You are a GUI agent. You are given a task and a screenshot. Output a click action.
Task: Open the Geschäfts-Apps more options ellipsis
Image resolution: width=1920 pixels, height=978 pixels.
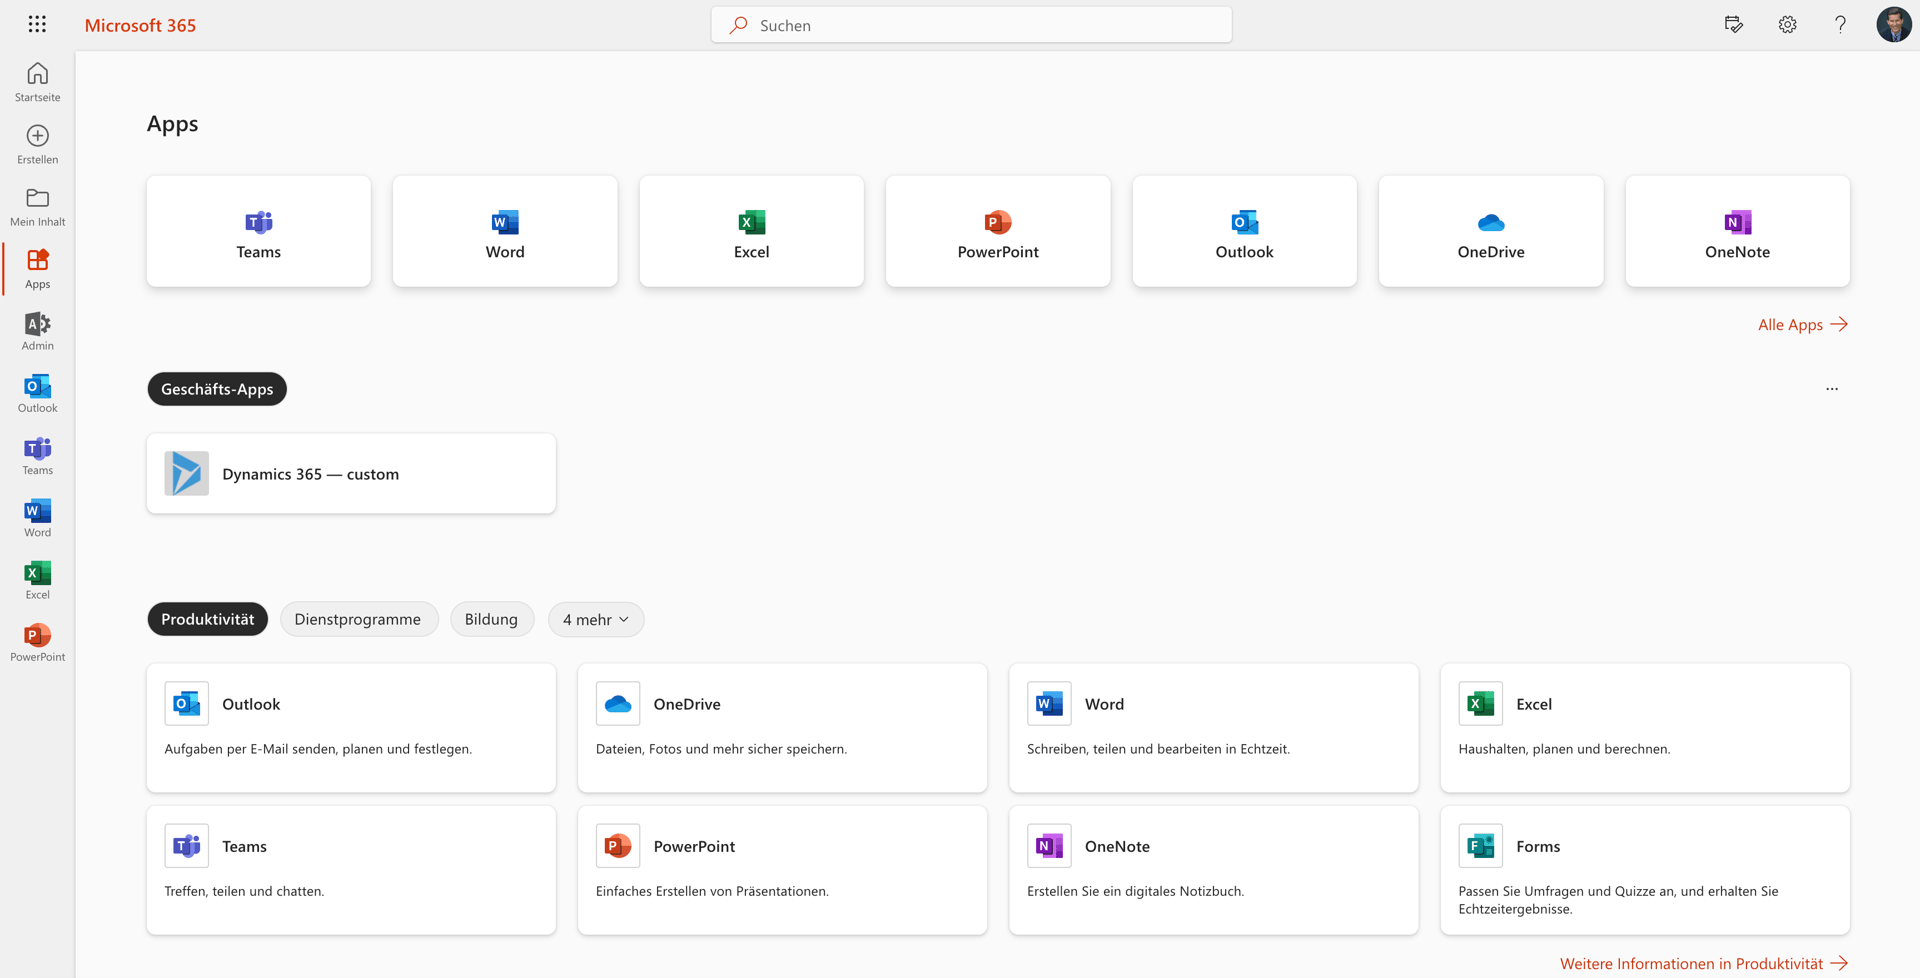click(1831, 389)
